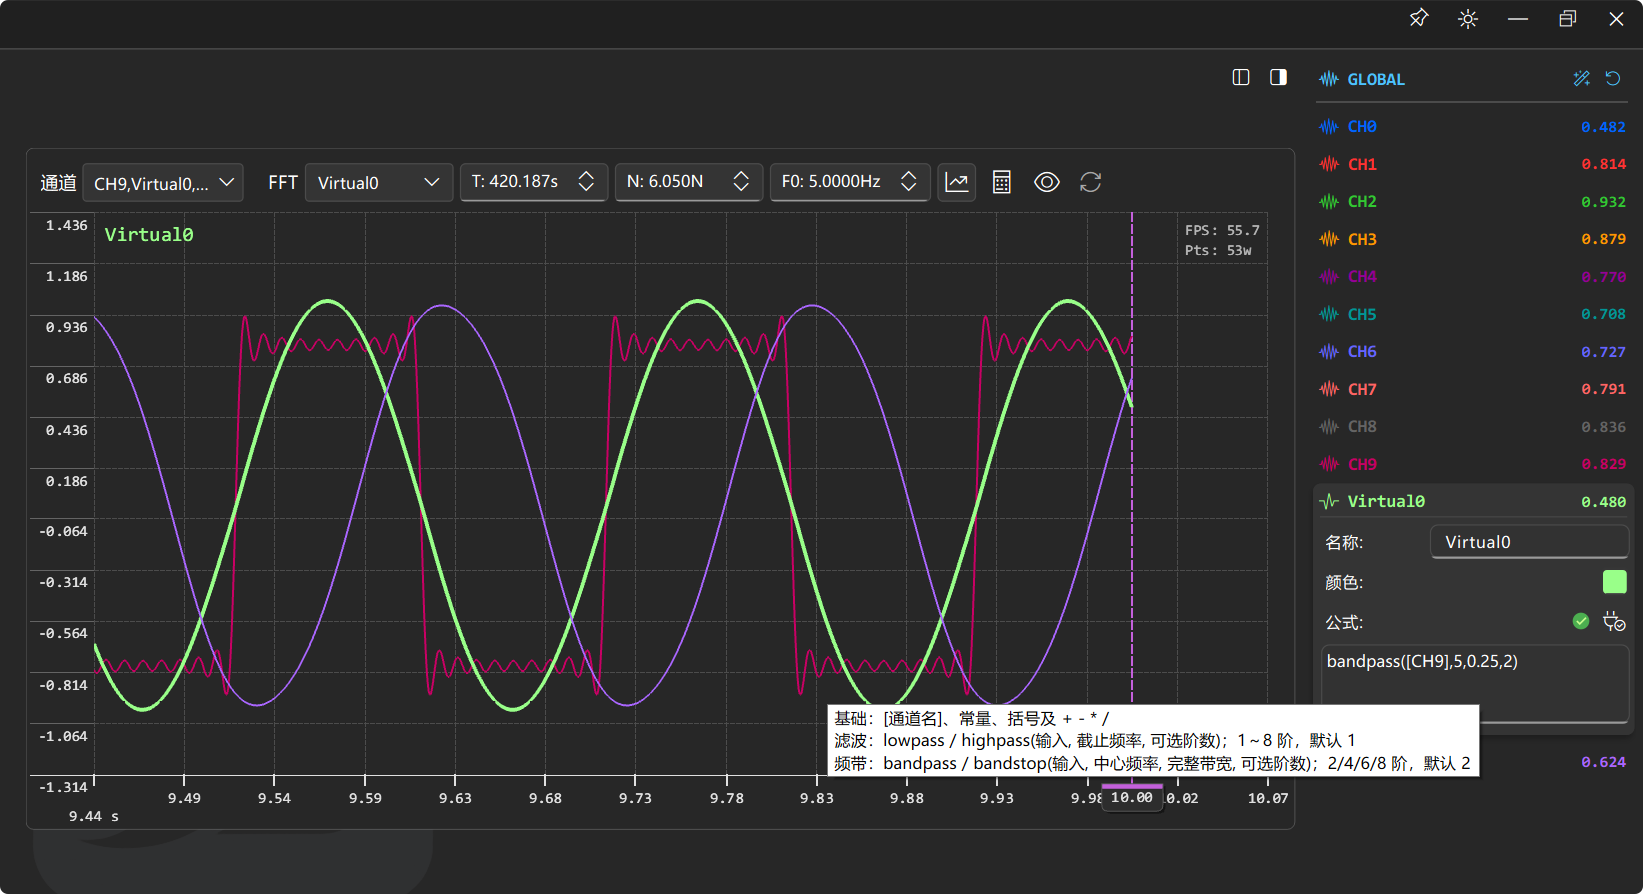Screen dimensions: 1643x894
Task: Click the CH2 value 0.932
Action: pos(1603,202)
